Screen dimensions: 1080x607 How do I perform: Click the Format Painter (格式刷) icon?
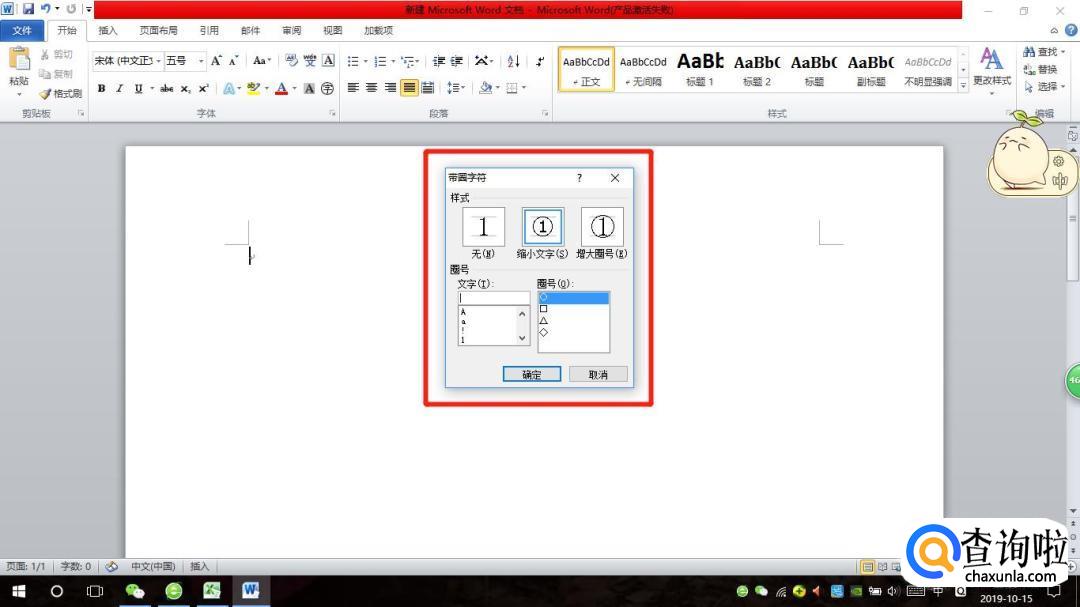click(61, 93)
